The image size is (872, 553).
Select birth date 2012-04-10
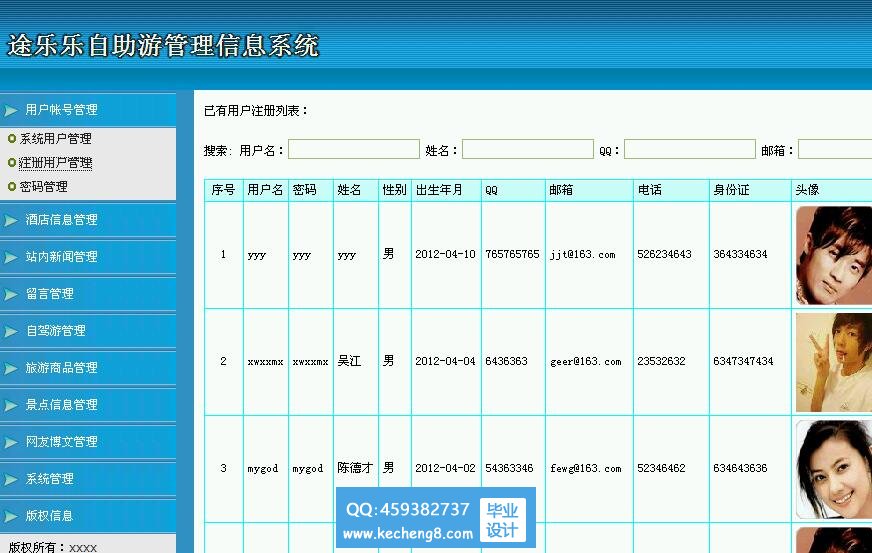(445, 254)
